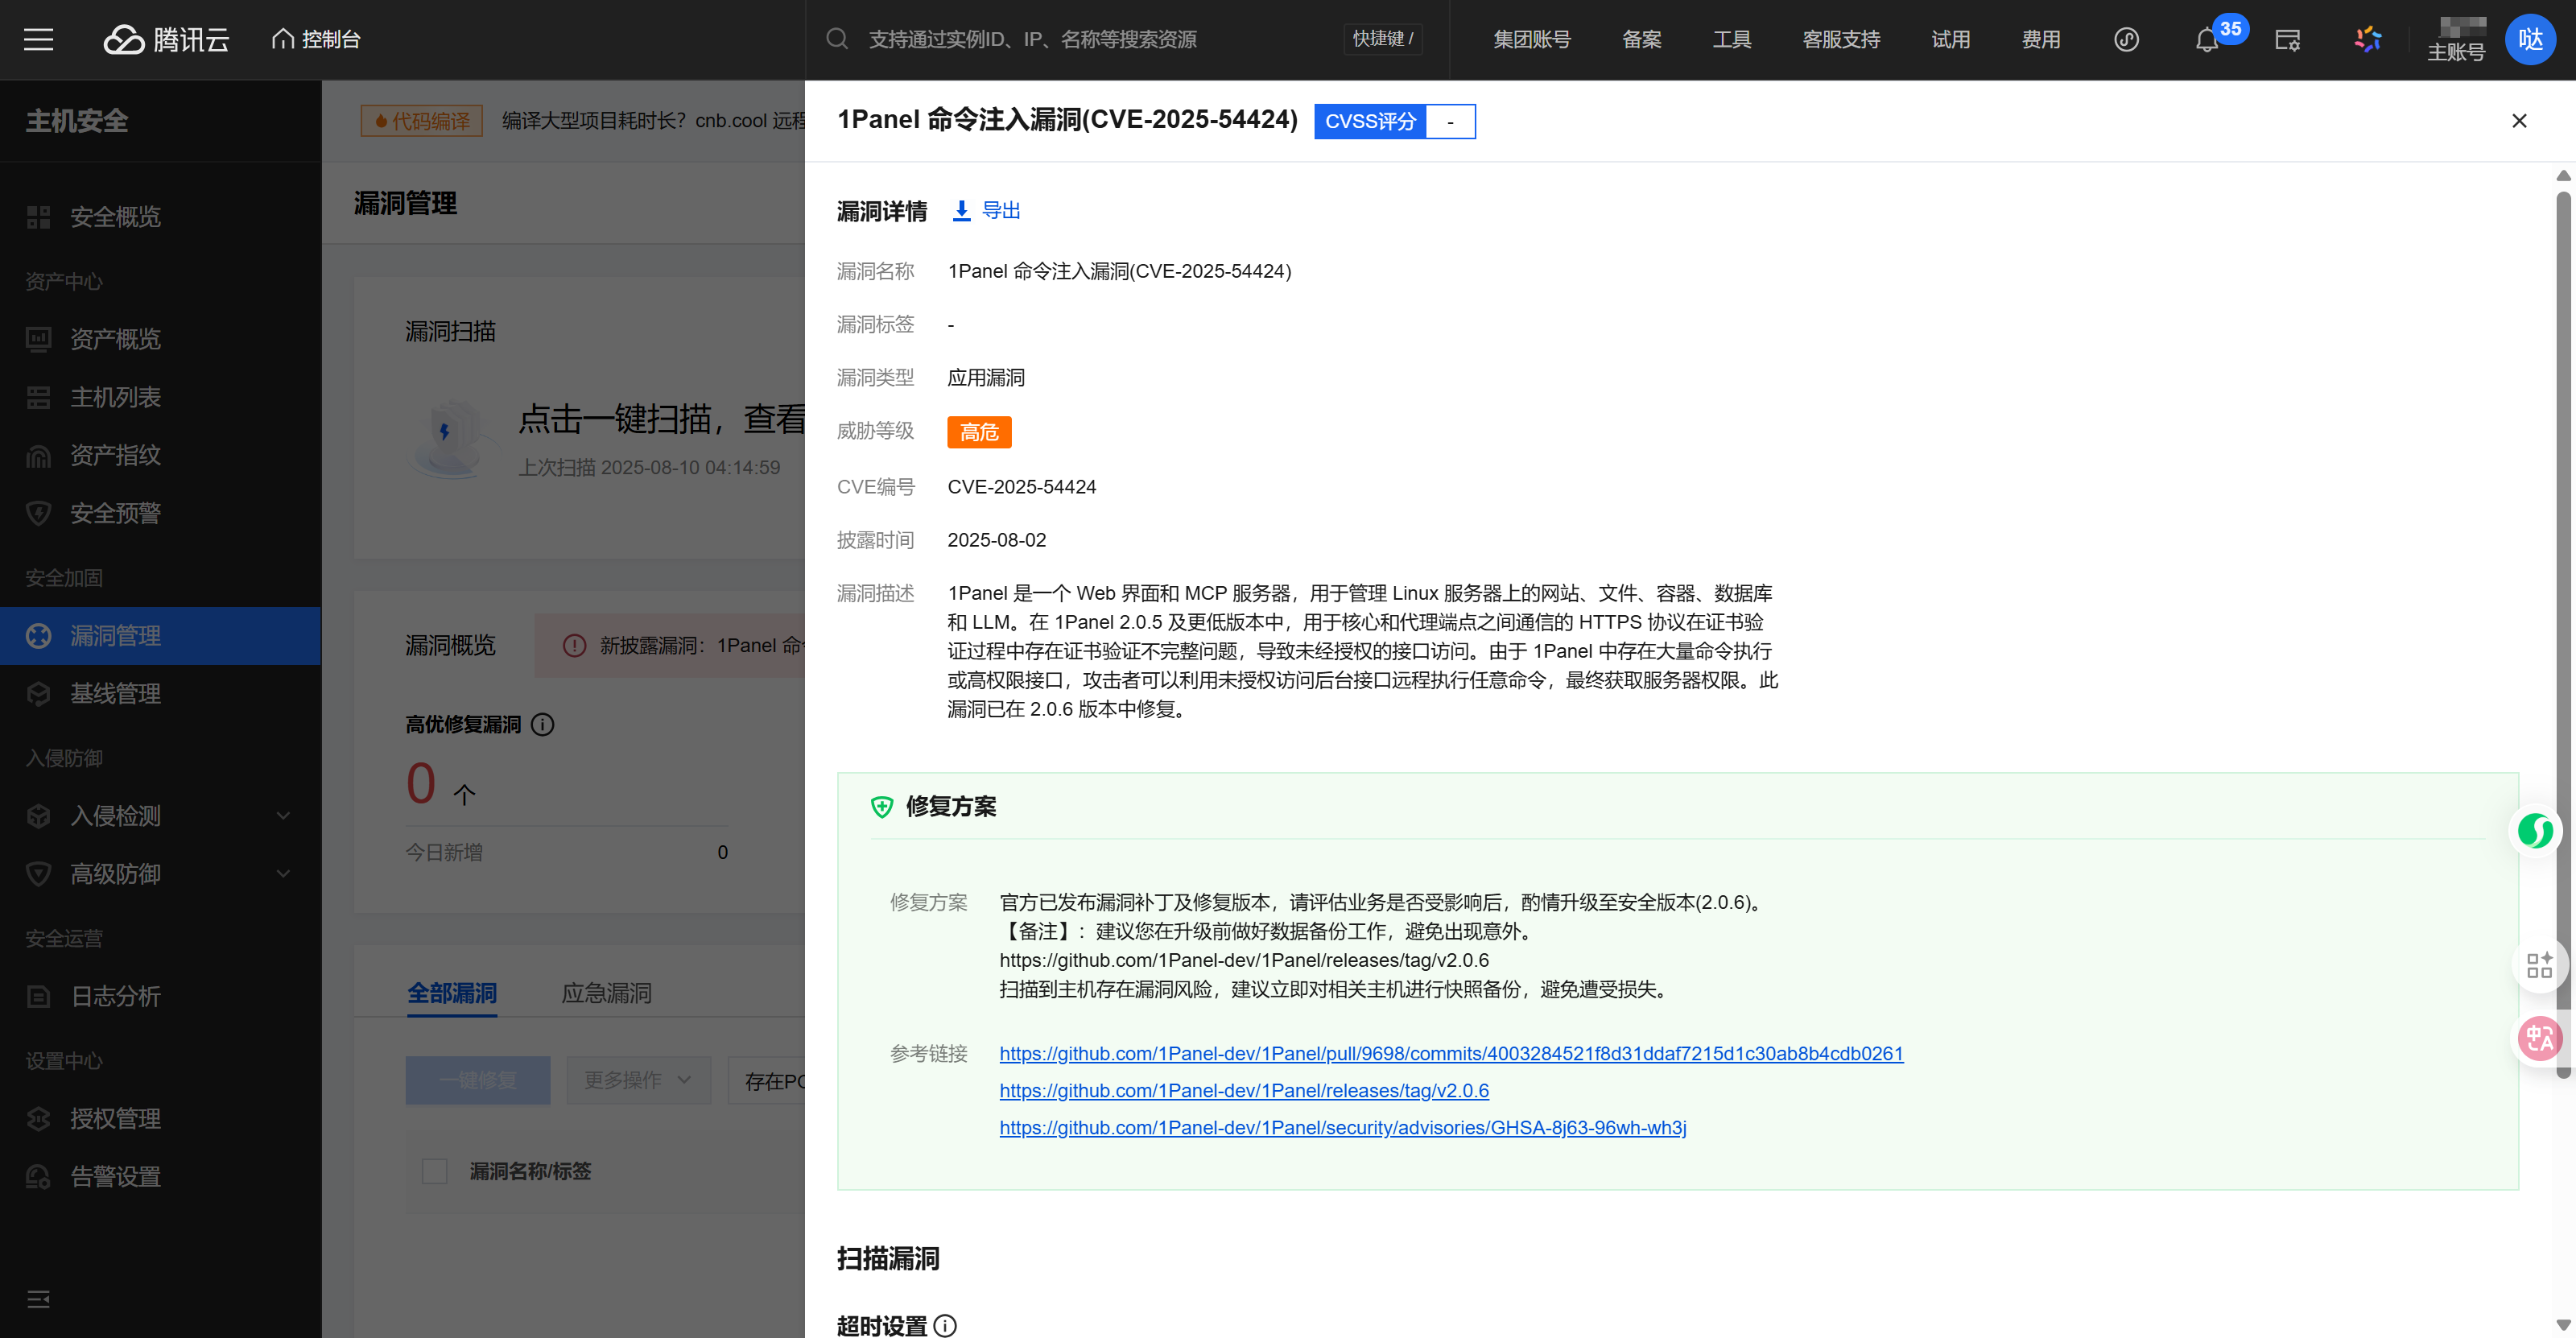This screenshot has height=1338, width=2576.
Task: Open the blue 哒 account avatar
Action: click(2530, 39)
